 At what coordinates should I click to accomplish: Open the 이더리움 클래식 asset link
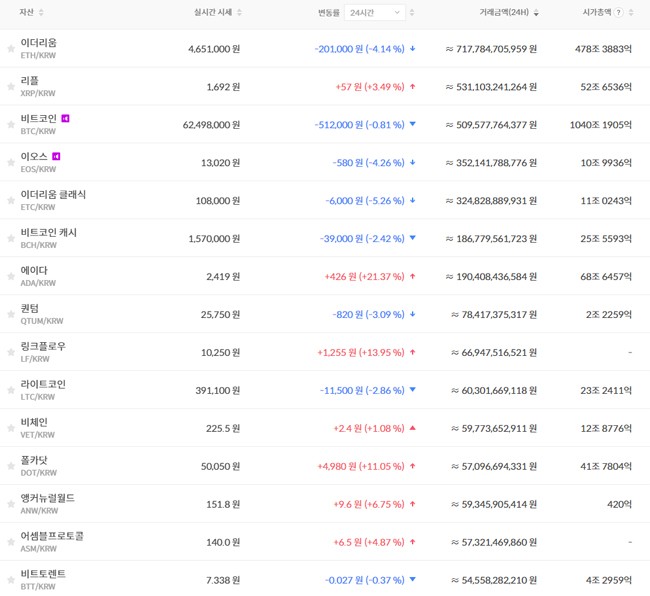click(53, 200)
